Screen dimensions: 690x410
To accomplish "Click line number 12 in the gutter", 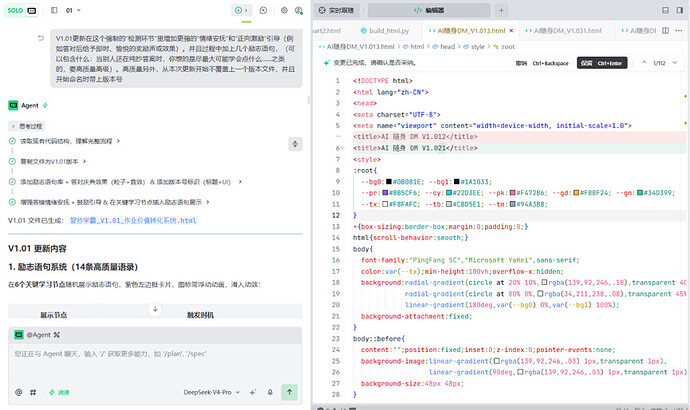I will tap(336, 216).
